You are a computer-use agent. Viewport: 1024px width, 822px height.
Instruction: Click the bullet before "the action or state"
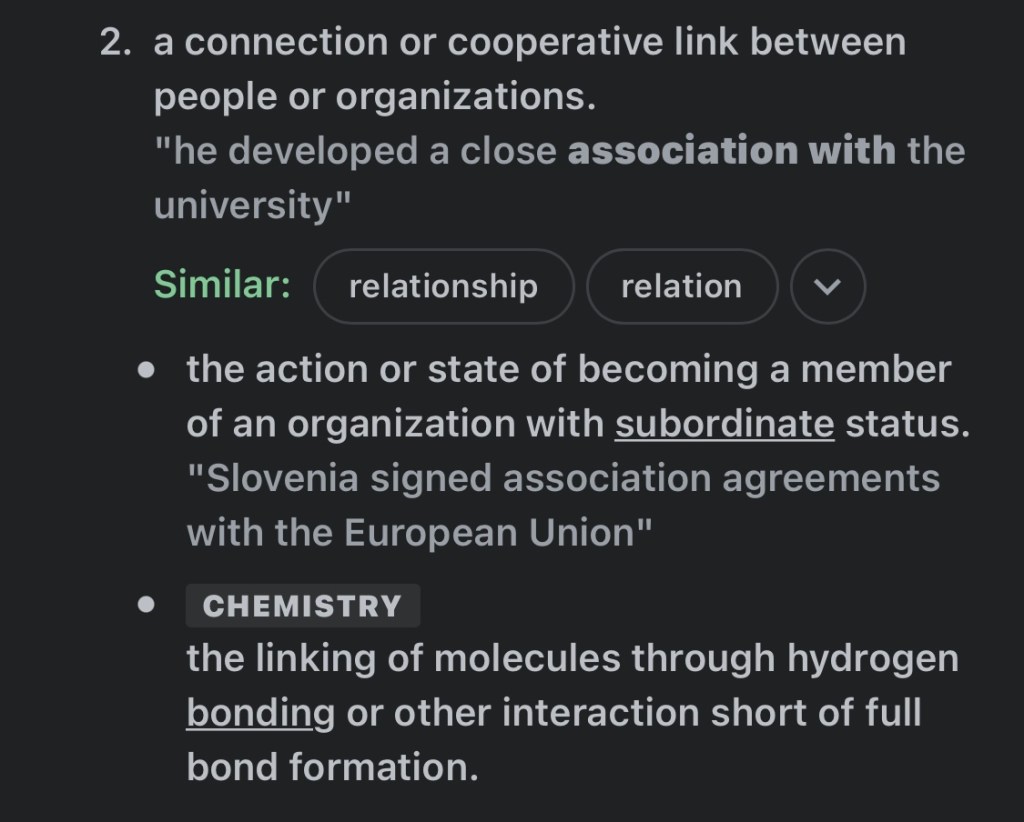click(147, 370)
